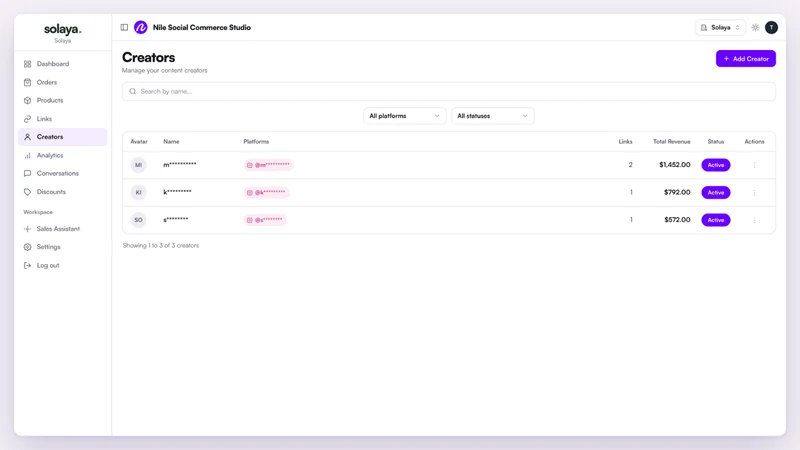Click Active status badge for MI creator
The width and height of the screenshot is (800, 450).
click(715, 165)
